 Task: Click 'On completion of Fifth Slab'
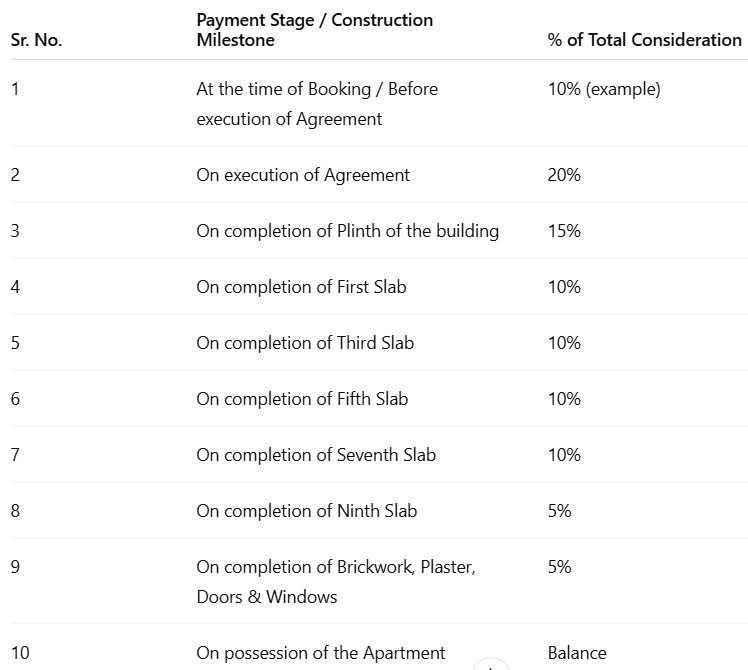click(x=302, y=399)
